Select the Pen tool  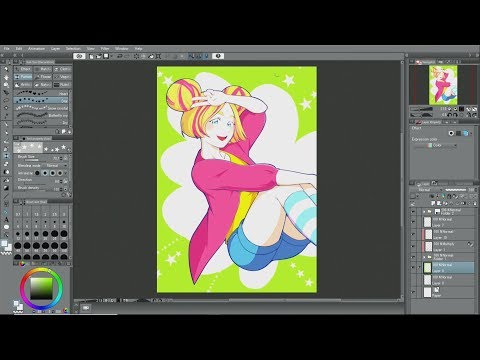[x=6, y=124]
